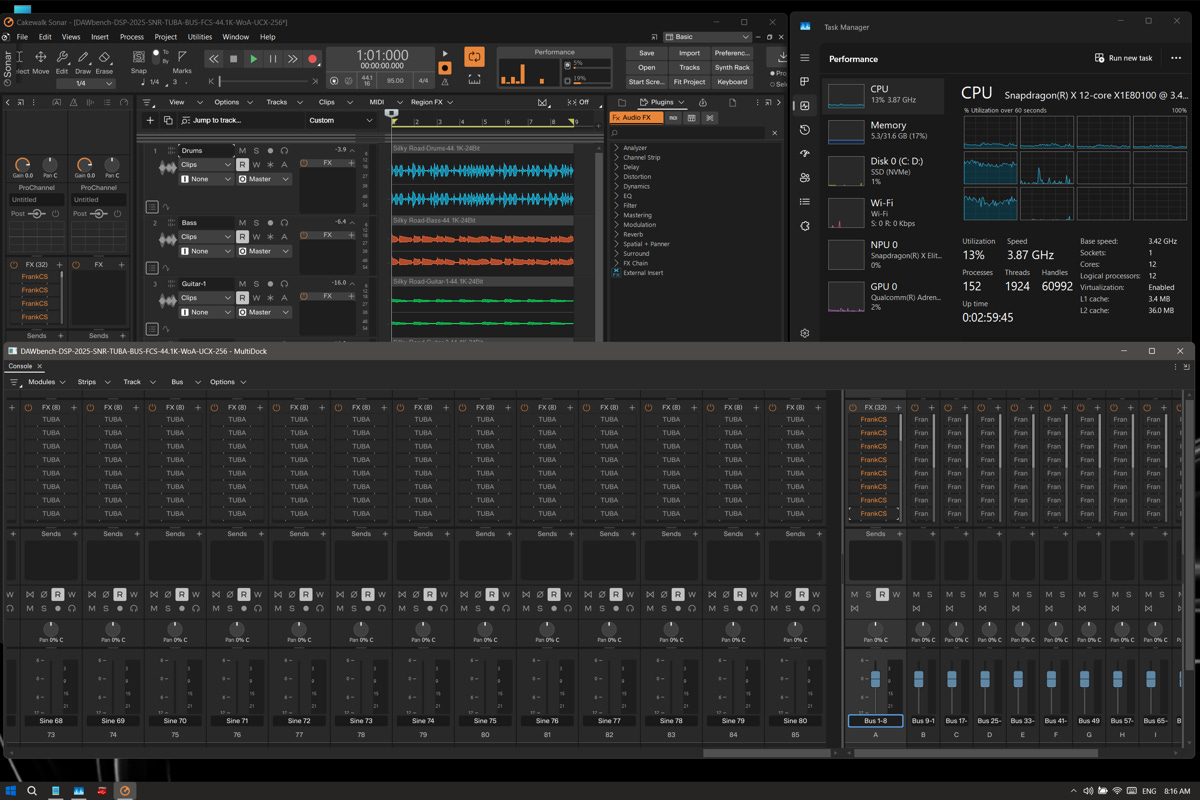Mute the Drums track
Screen dimensions: 1200x800
click(x=243, y=151)
